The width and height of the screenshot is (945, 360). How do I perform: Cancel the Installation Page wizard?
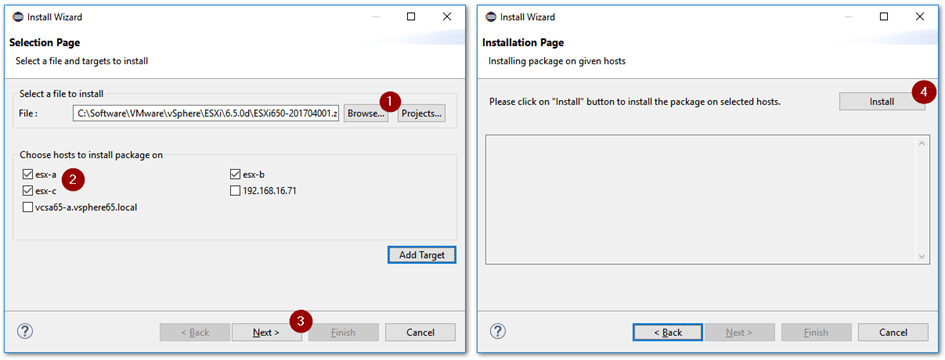click(893, 332)
